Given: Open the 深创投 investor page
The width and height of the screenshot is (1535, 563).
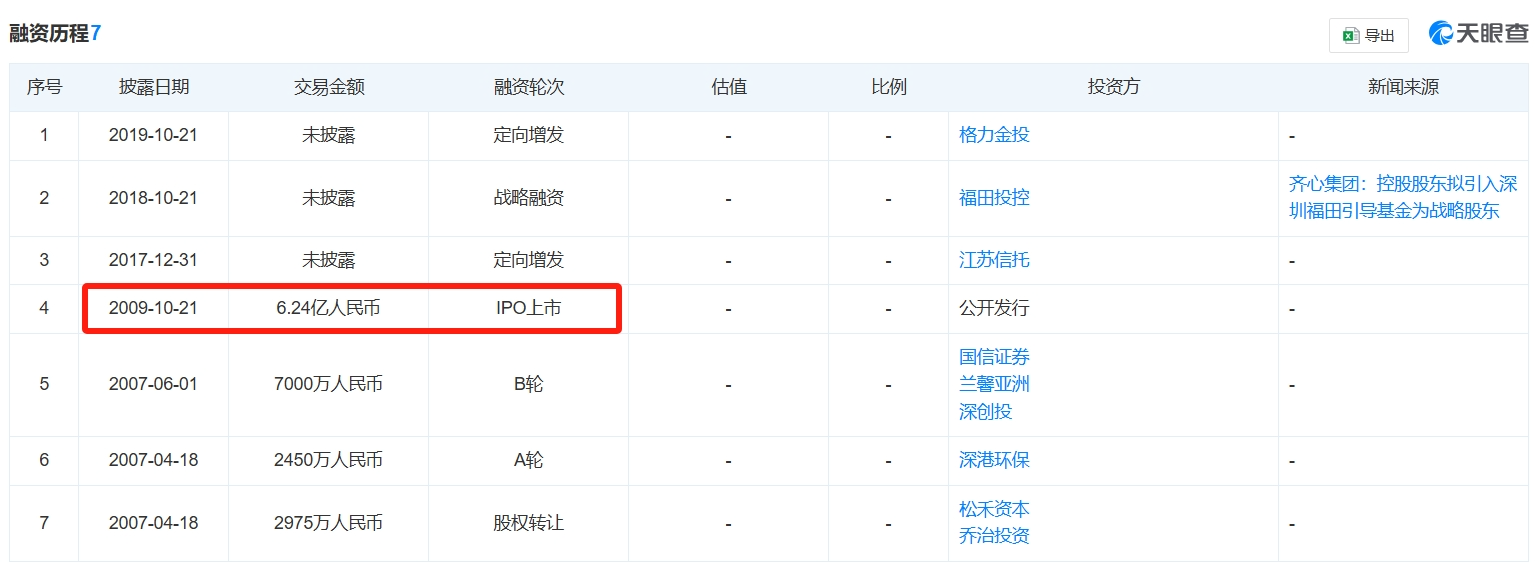Looking at the screenshot, I should pyautogui.click(x=986, y=411).
